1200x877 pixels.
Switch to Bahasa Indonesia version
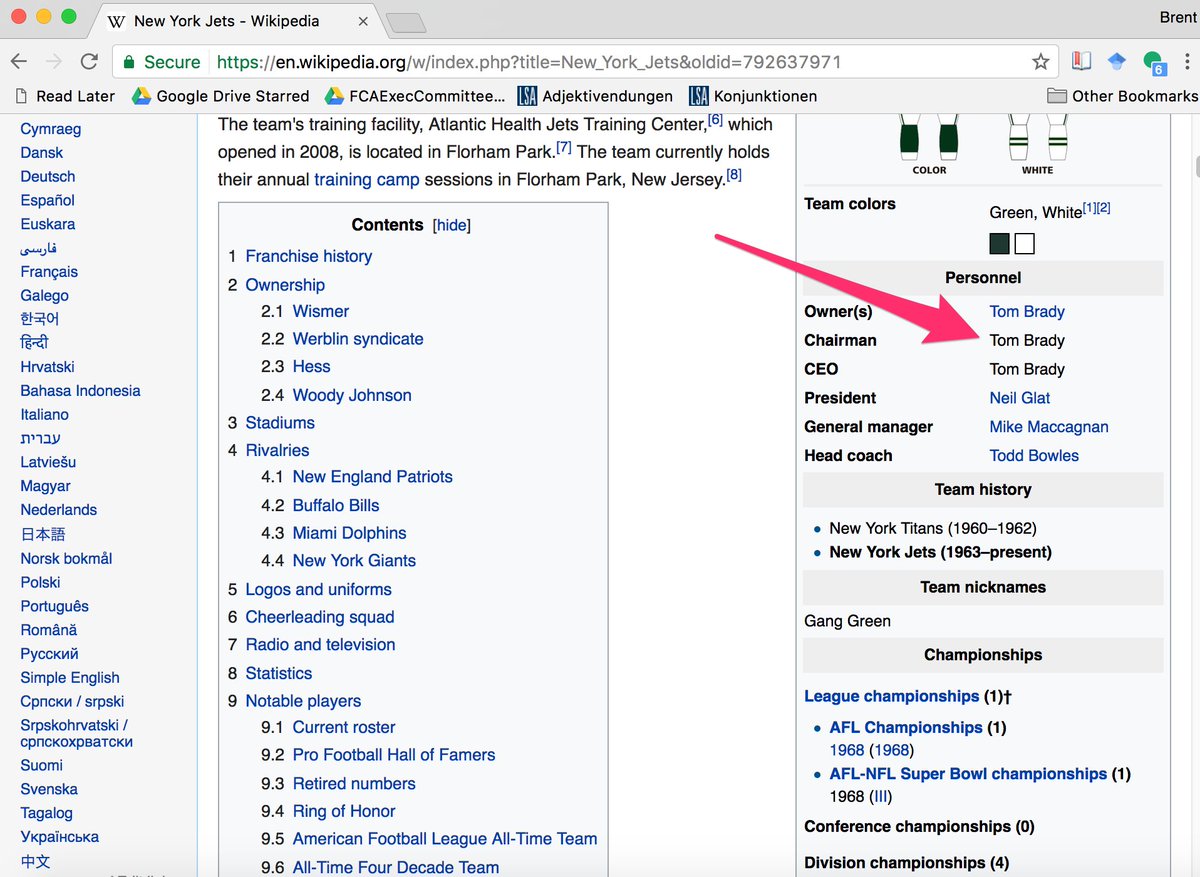click(x=80, y=391)
